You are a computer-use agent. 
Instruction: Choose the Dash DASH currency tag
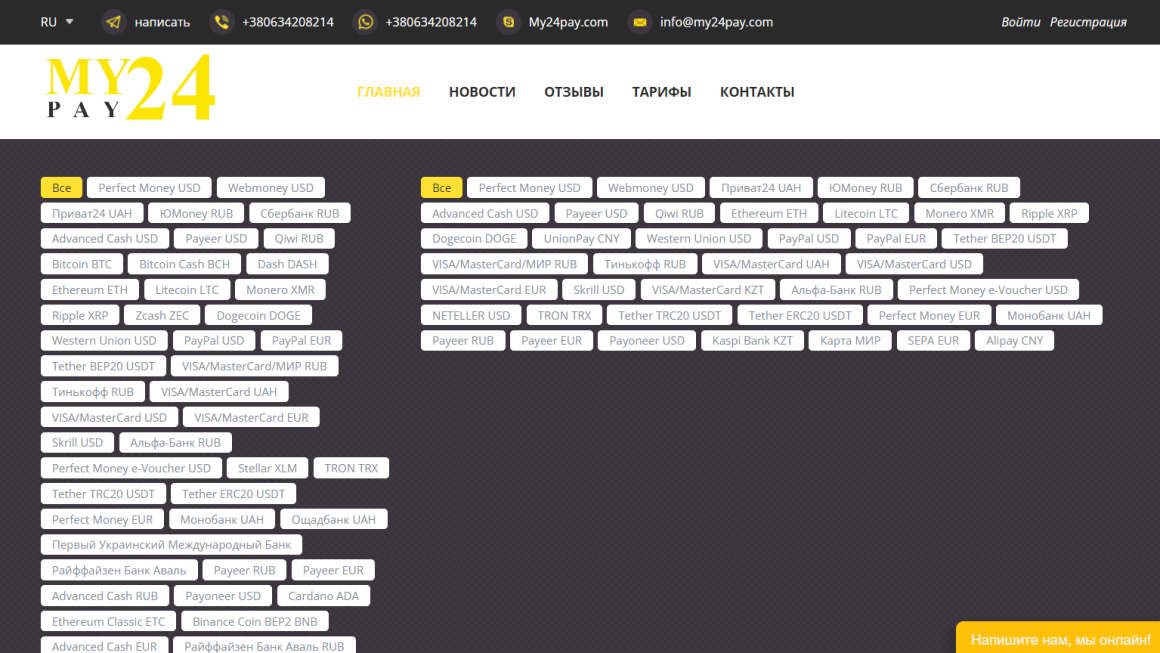point(287,264)
